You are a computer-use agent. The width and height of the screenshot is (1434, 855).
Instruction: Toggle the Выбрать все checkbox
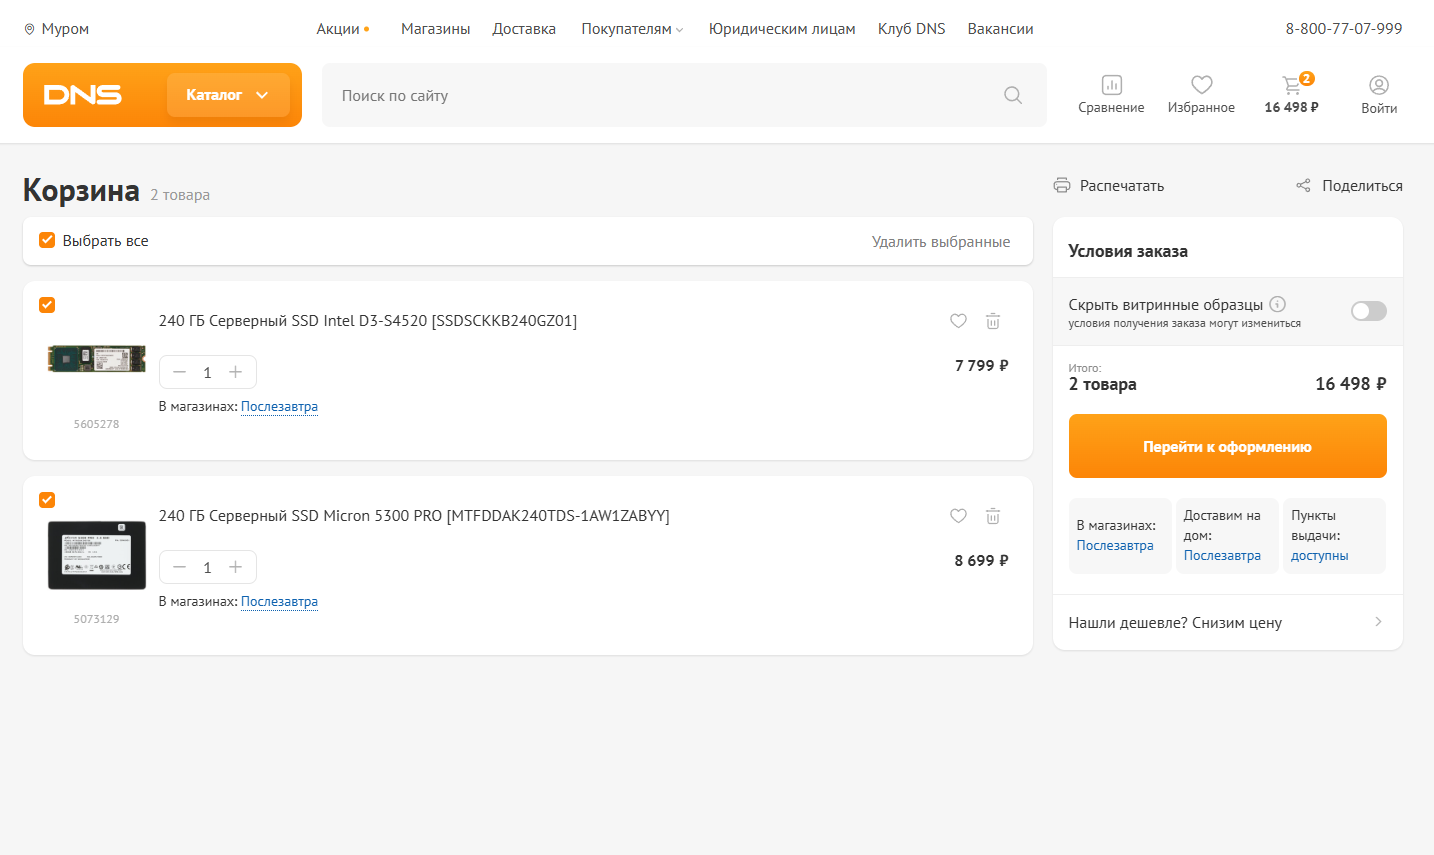click(x=47, y=240)
